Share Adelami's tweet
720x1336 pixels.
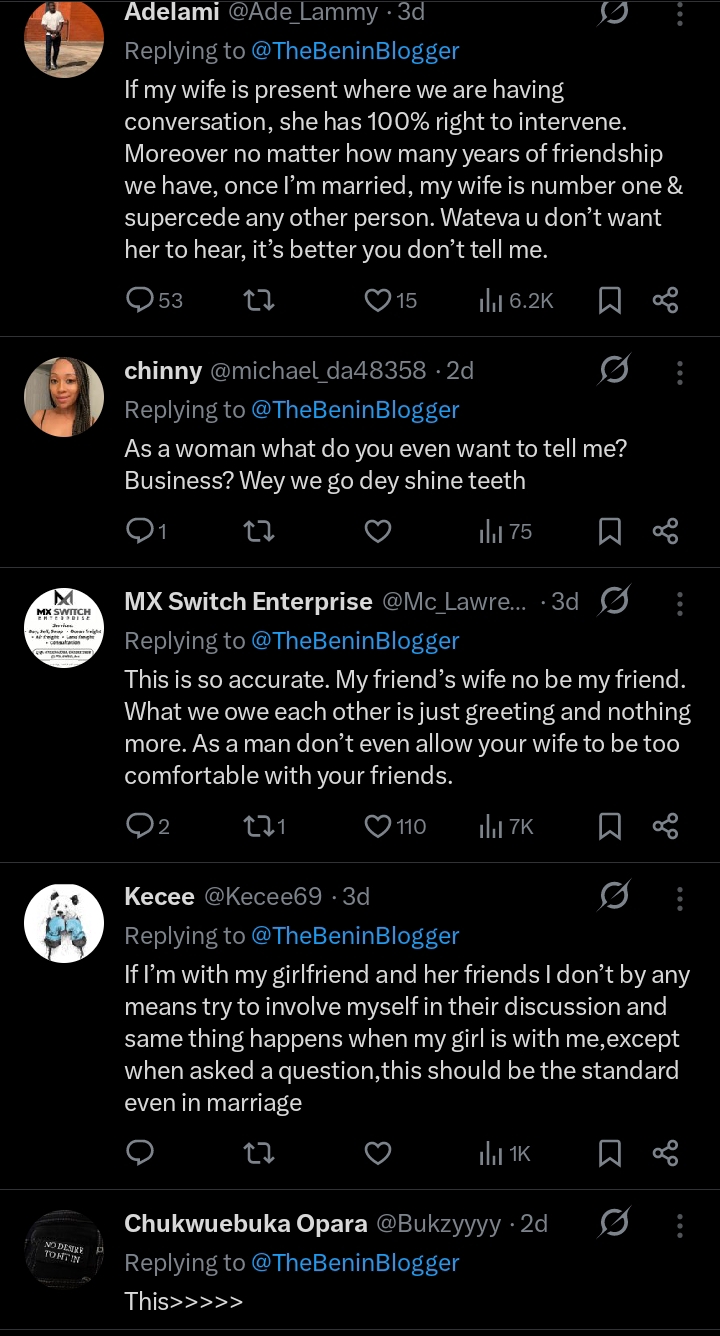pyautogui.click(x=665, y=300)
